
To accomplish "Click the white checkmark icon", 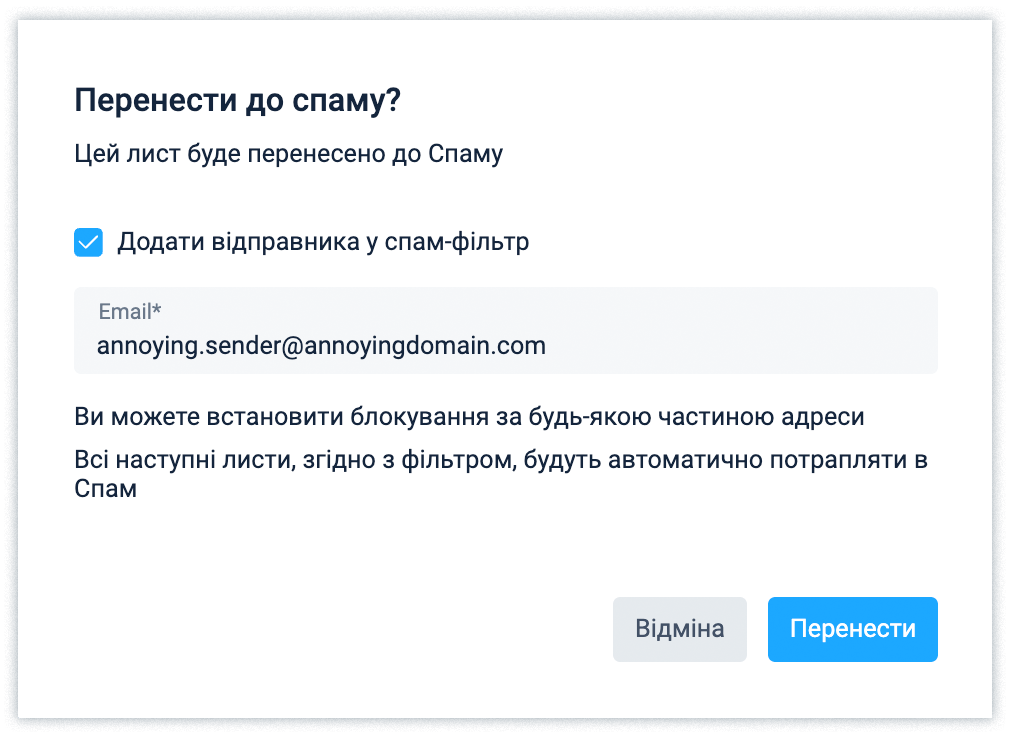I will (x=88, y=242).
